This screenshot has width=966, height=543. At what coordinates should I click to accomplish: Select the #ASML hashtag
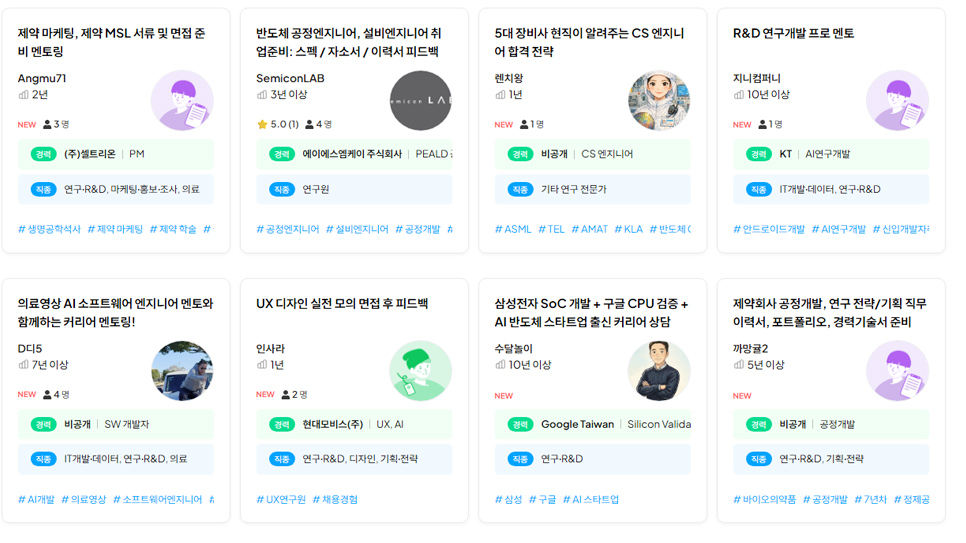point(513,229)
